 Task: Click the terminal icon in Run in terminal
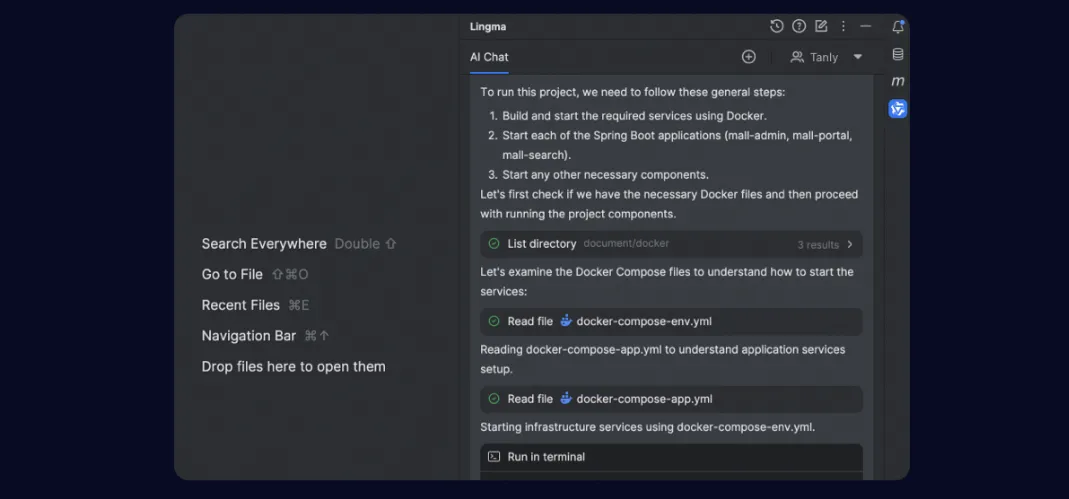(x=494, y=457)
